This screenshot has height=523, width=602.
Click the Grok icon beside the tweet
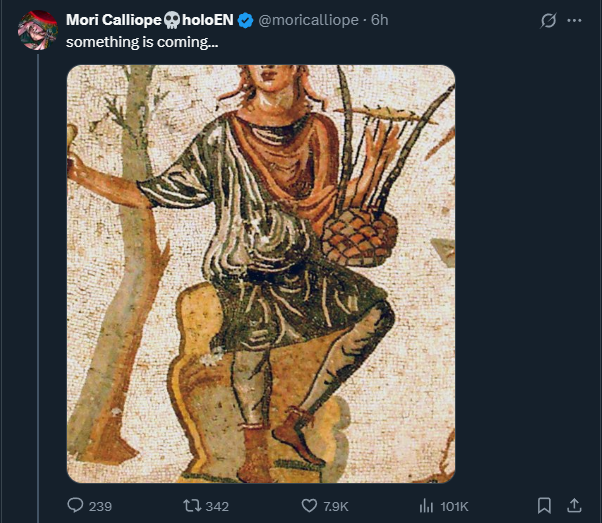(548, 20)
